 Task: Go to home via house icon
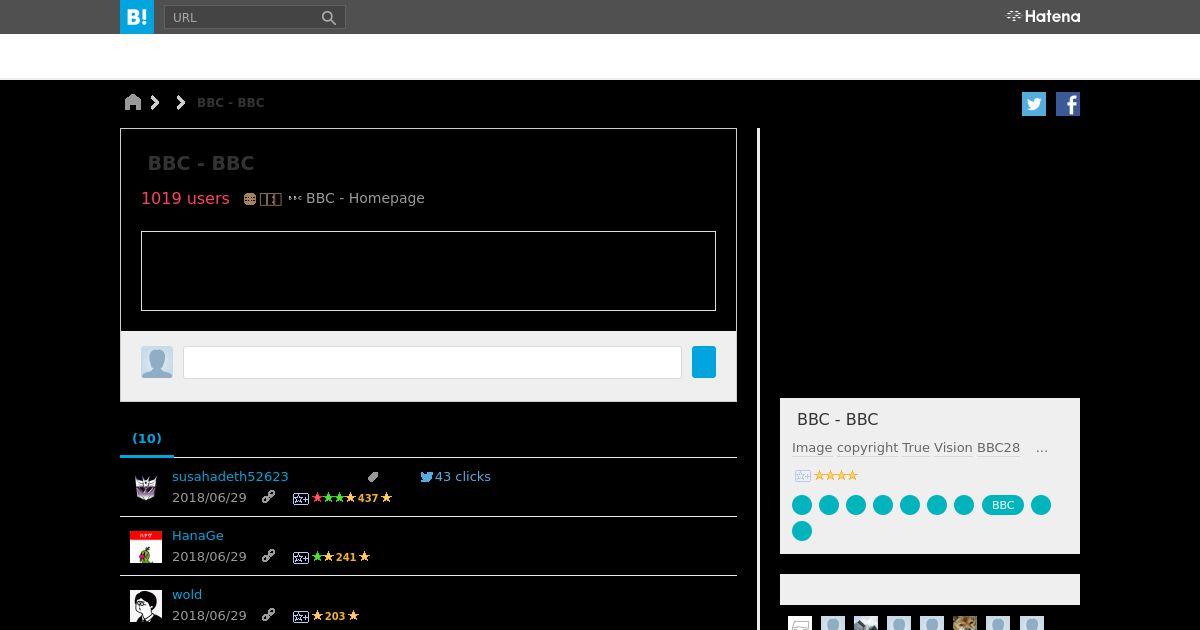[x=133, y=102]
